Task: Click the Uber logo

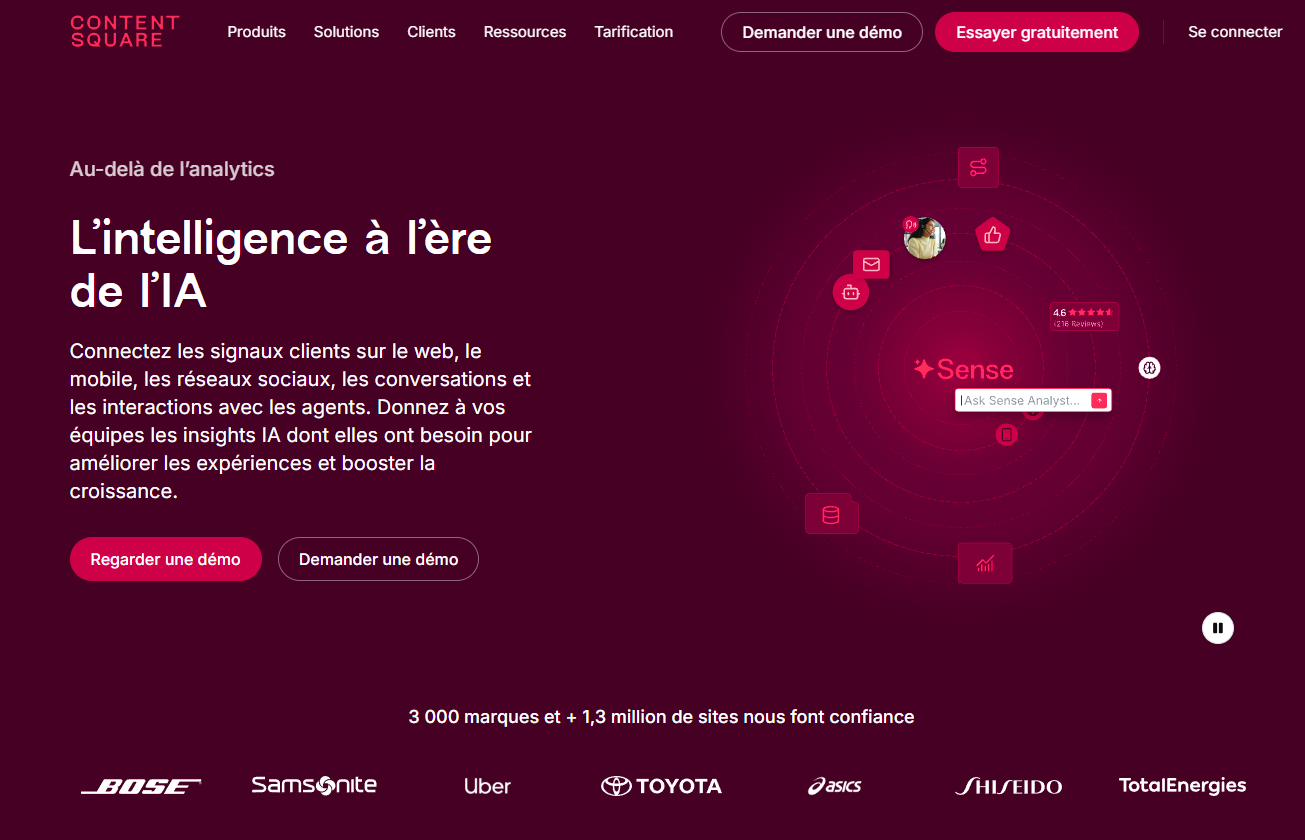Action: click(488, 786)
